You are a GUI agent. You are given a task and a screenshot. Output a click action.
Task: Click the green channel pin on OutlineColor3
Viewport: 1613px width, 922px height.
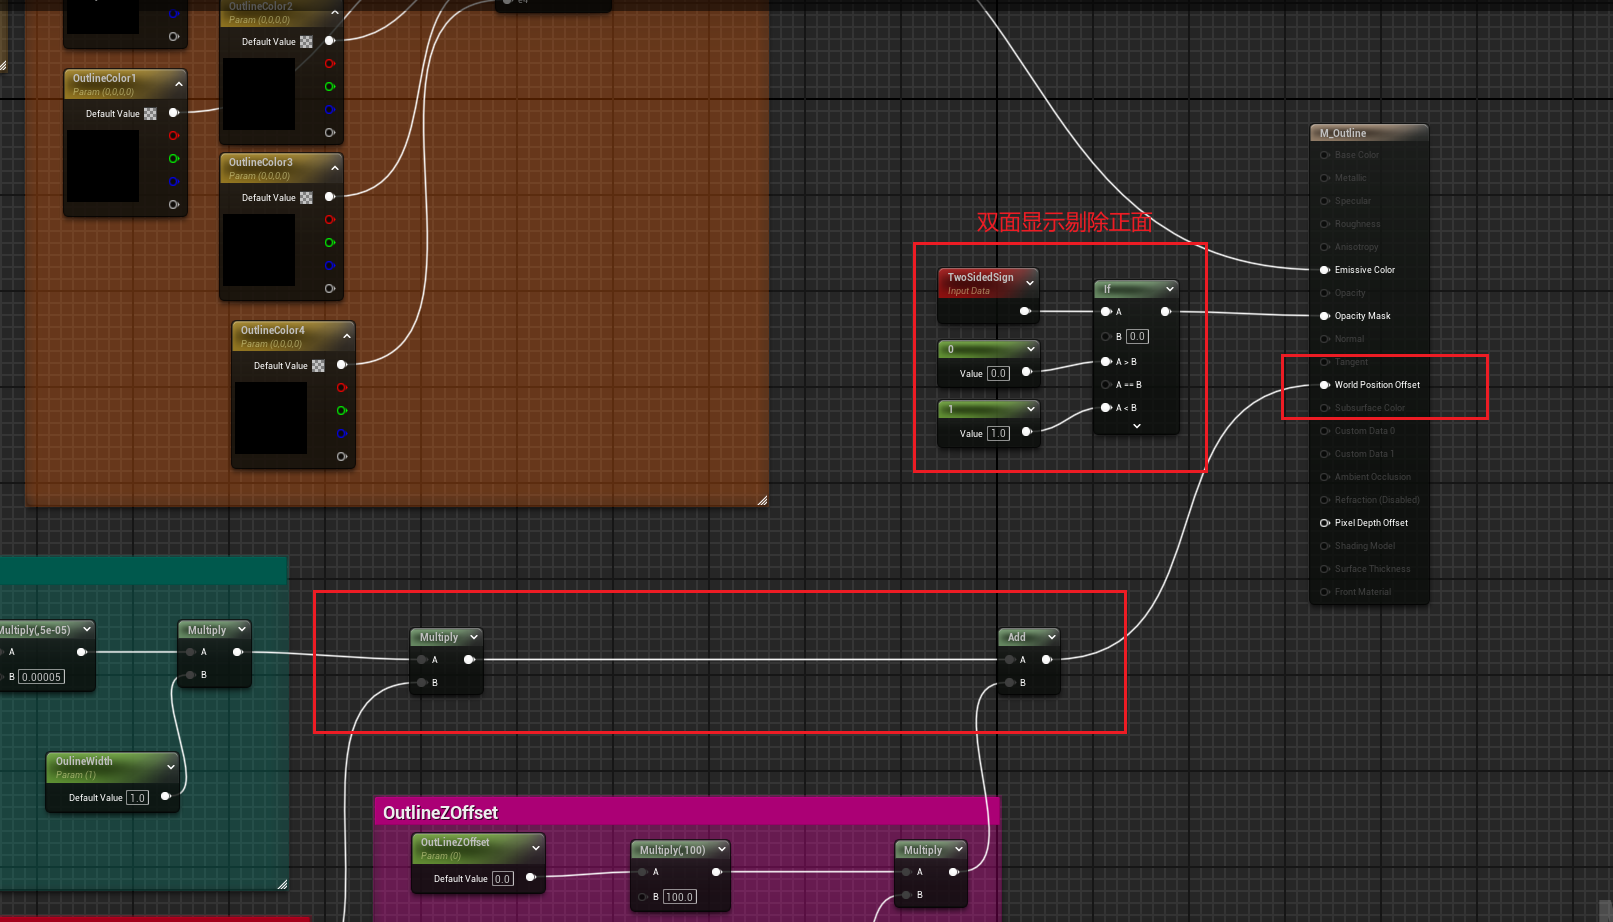[x=330, y=243]
